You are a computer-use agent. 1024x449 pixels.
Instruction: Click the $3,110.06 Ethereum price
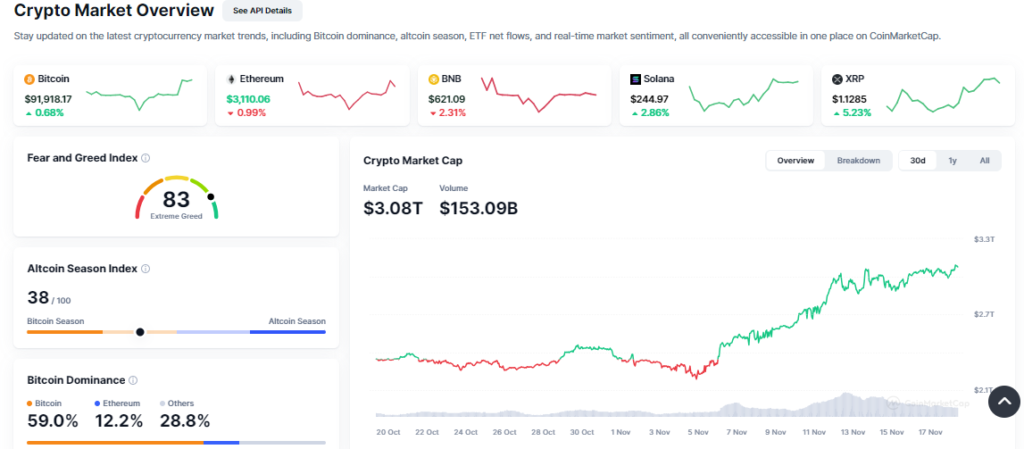coord(248,99)
